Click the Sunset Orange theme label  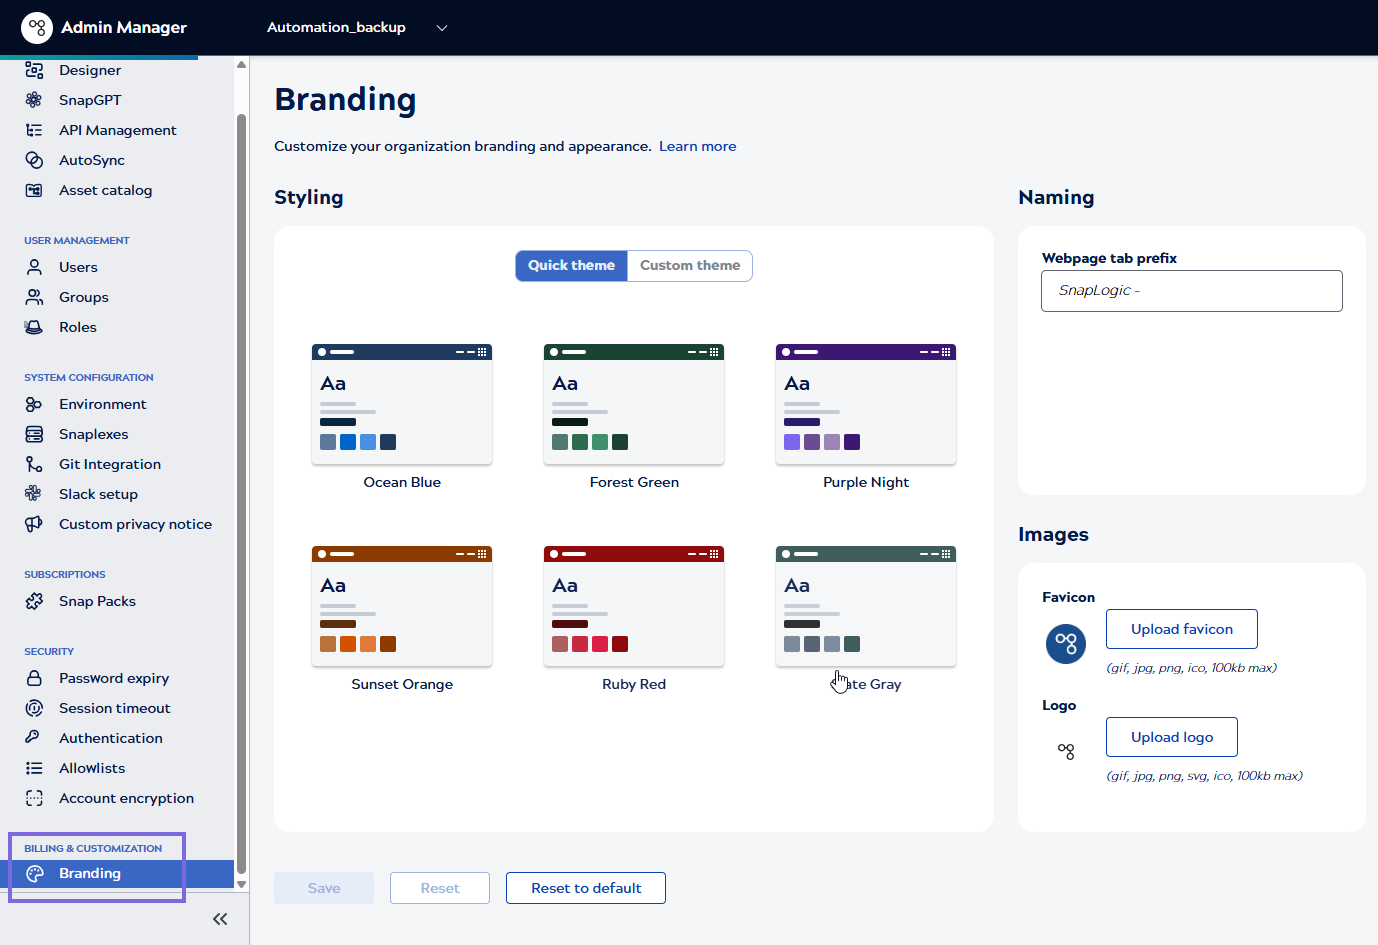pyautogui.click(x=402, y=684)
